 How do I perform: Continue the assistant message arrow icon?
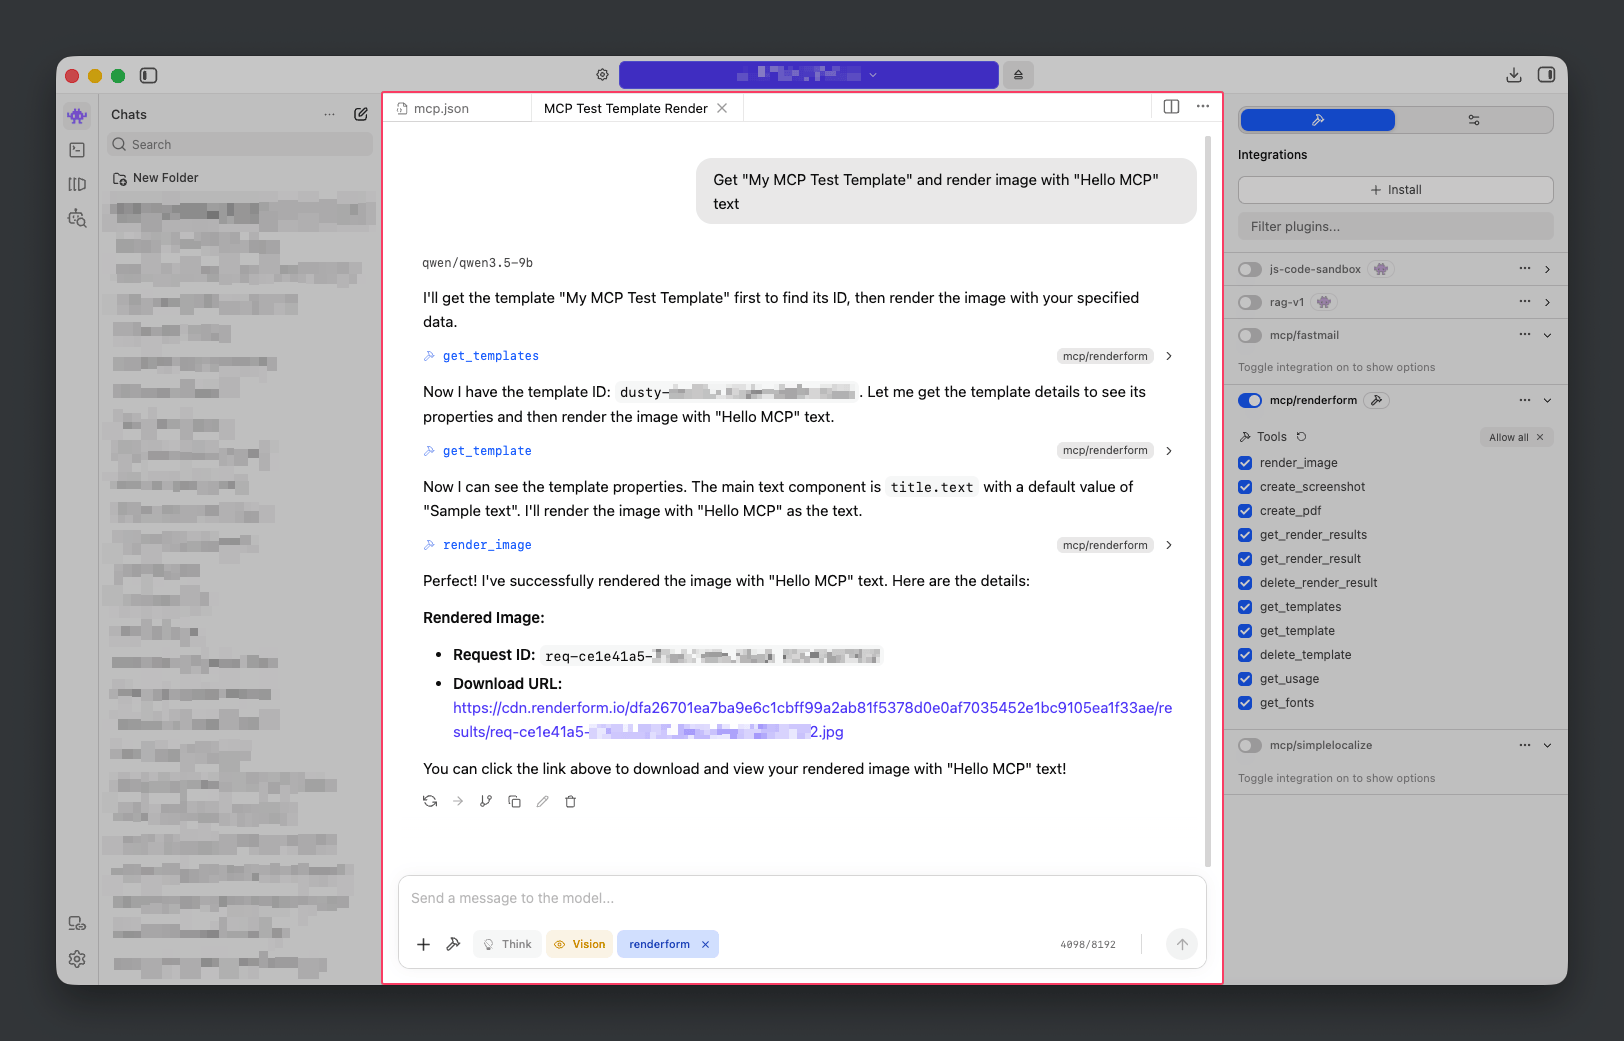click(x=458, y=801)
